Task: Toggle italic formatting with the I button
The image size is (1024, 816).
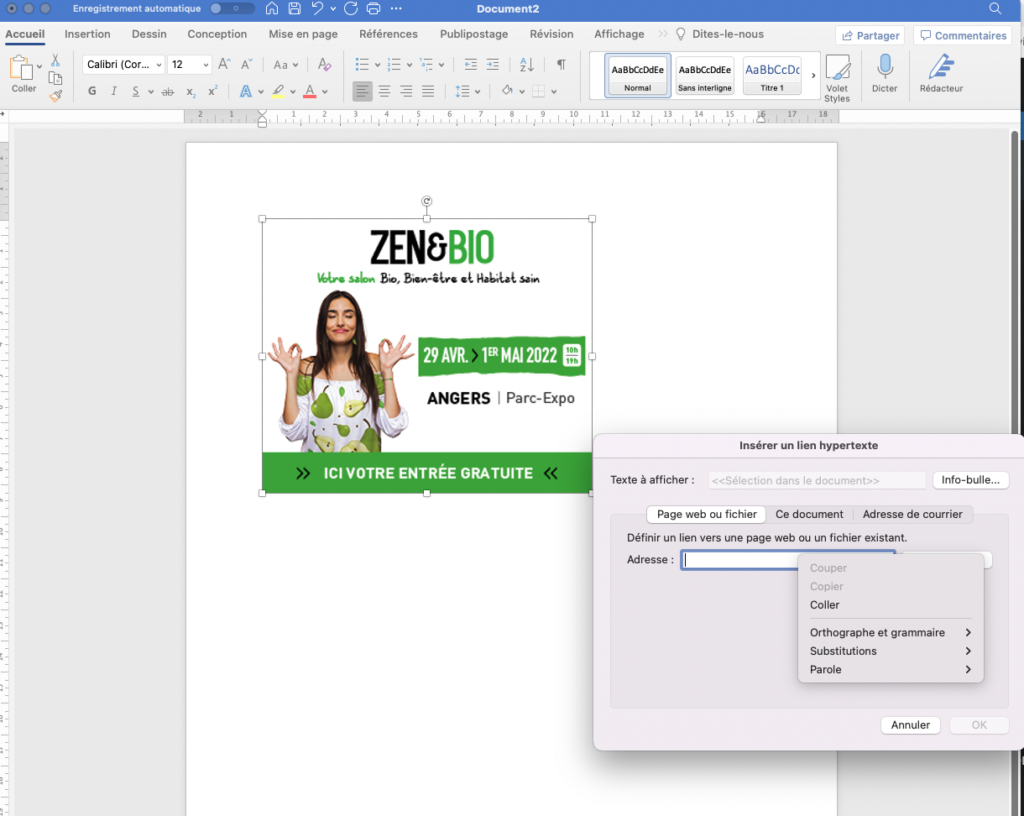Action: [114, 91]
